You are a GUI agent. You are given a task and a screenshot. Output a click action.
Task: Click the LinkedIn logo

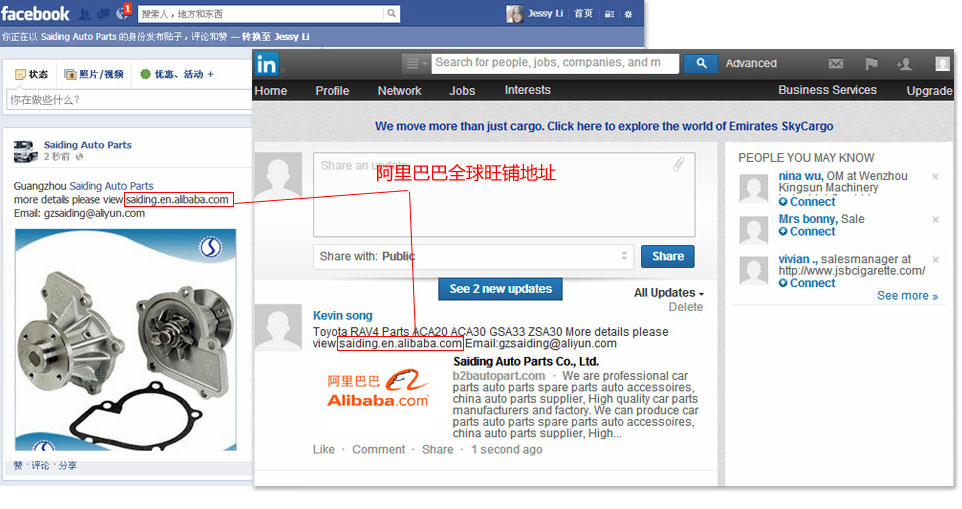267,64
